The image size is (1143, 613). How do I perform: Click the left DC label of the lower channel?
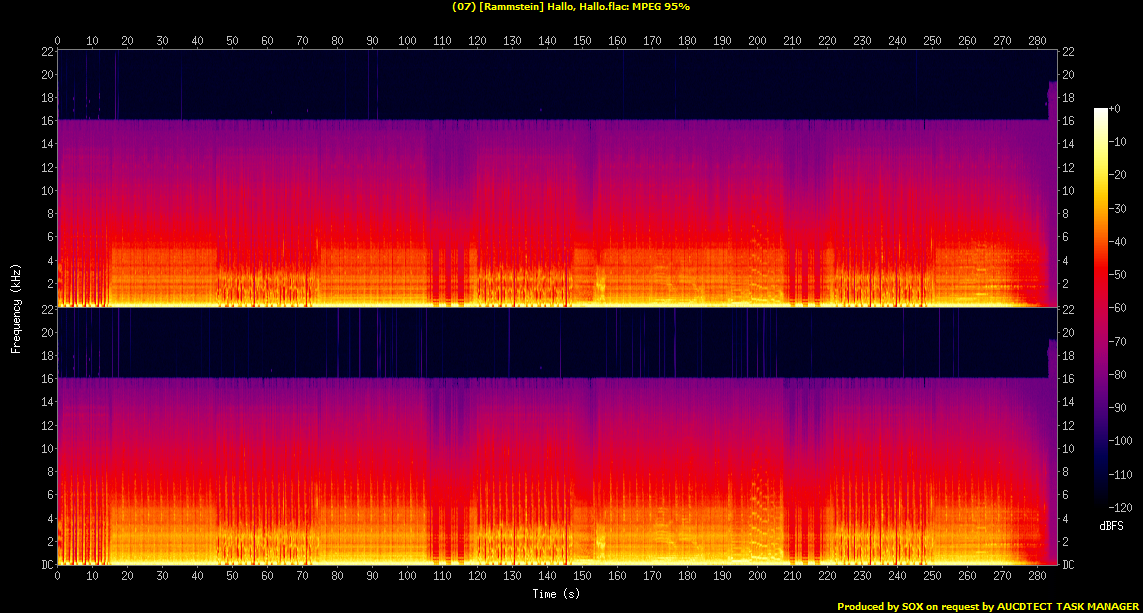click(46, 565)
